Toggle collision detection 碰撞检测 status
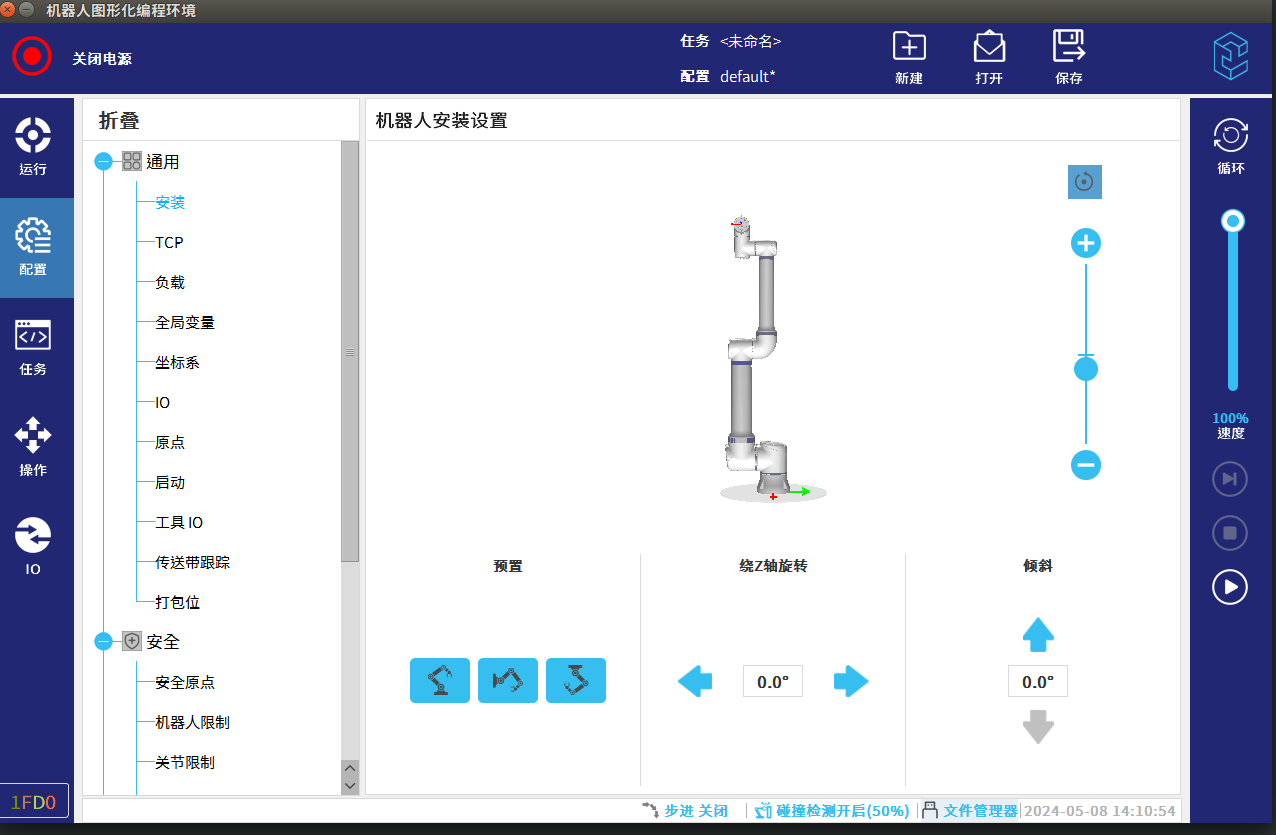The image size is (1276, 835). pos(832,811)
